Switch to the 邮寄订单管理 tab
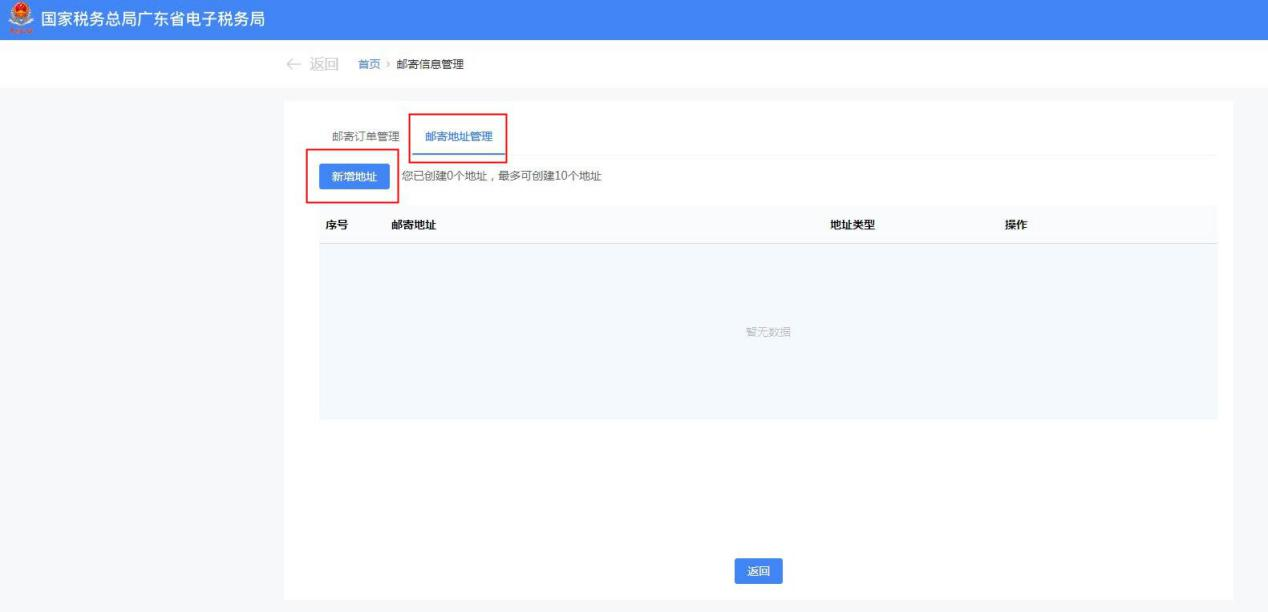 365,137
